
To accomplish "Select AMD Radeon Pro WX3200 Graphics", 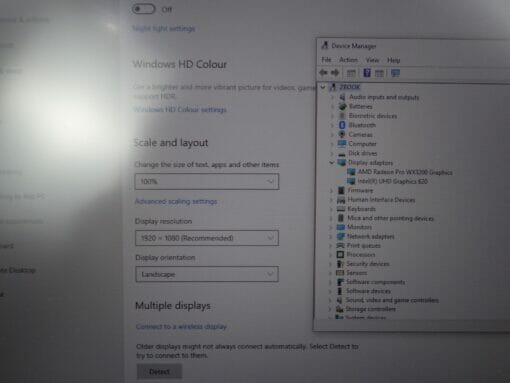I will point(405,172).
